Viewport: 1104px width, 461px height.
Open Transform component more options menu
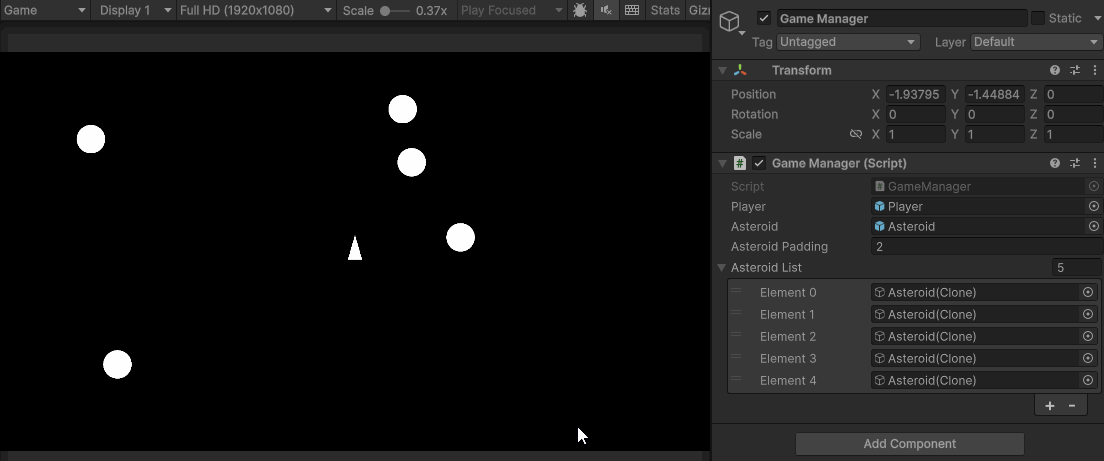(x=1094, y=70)
